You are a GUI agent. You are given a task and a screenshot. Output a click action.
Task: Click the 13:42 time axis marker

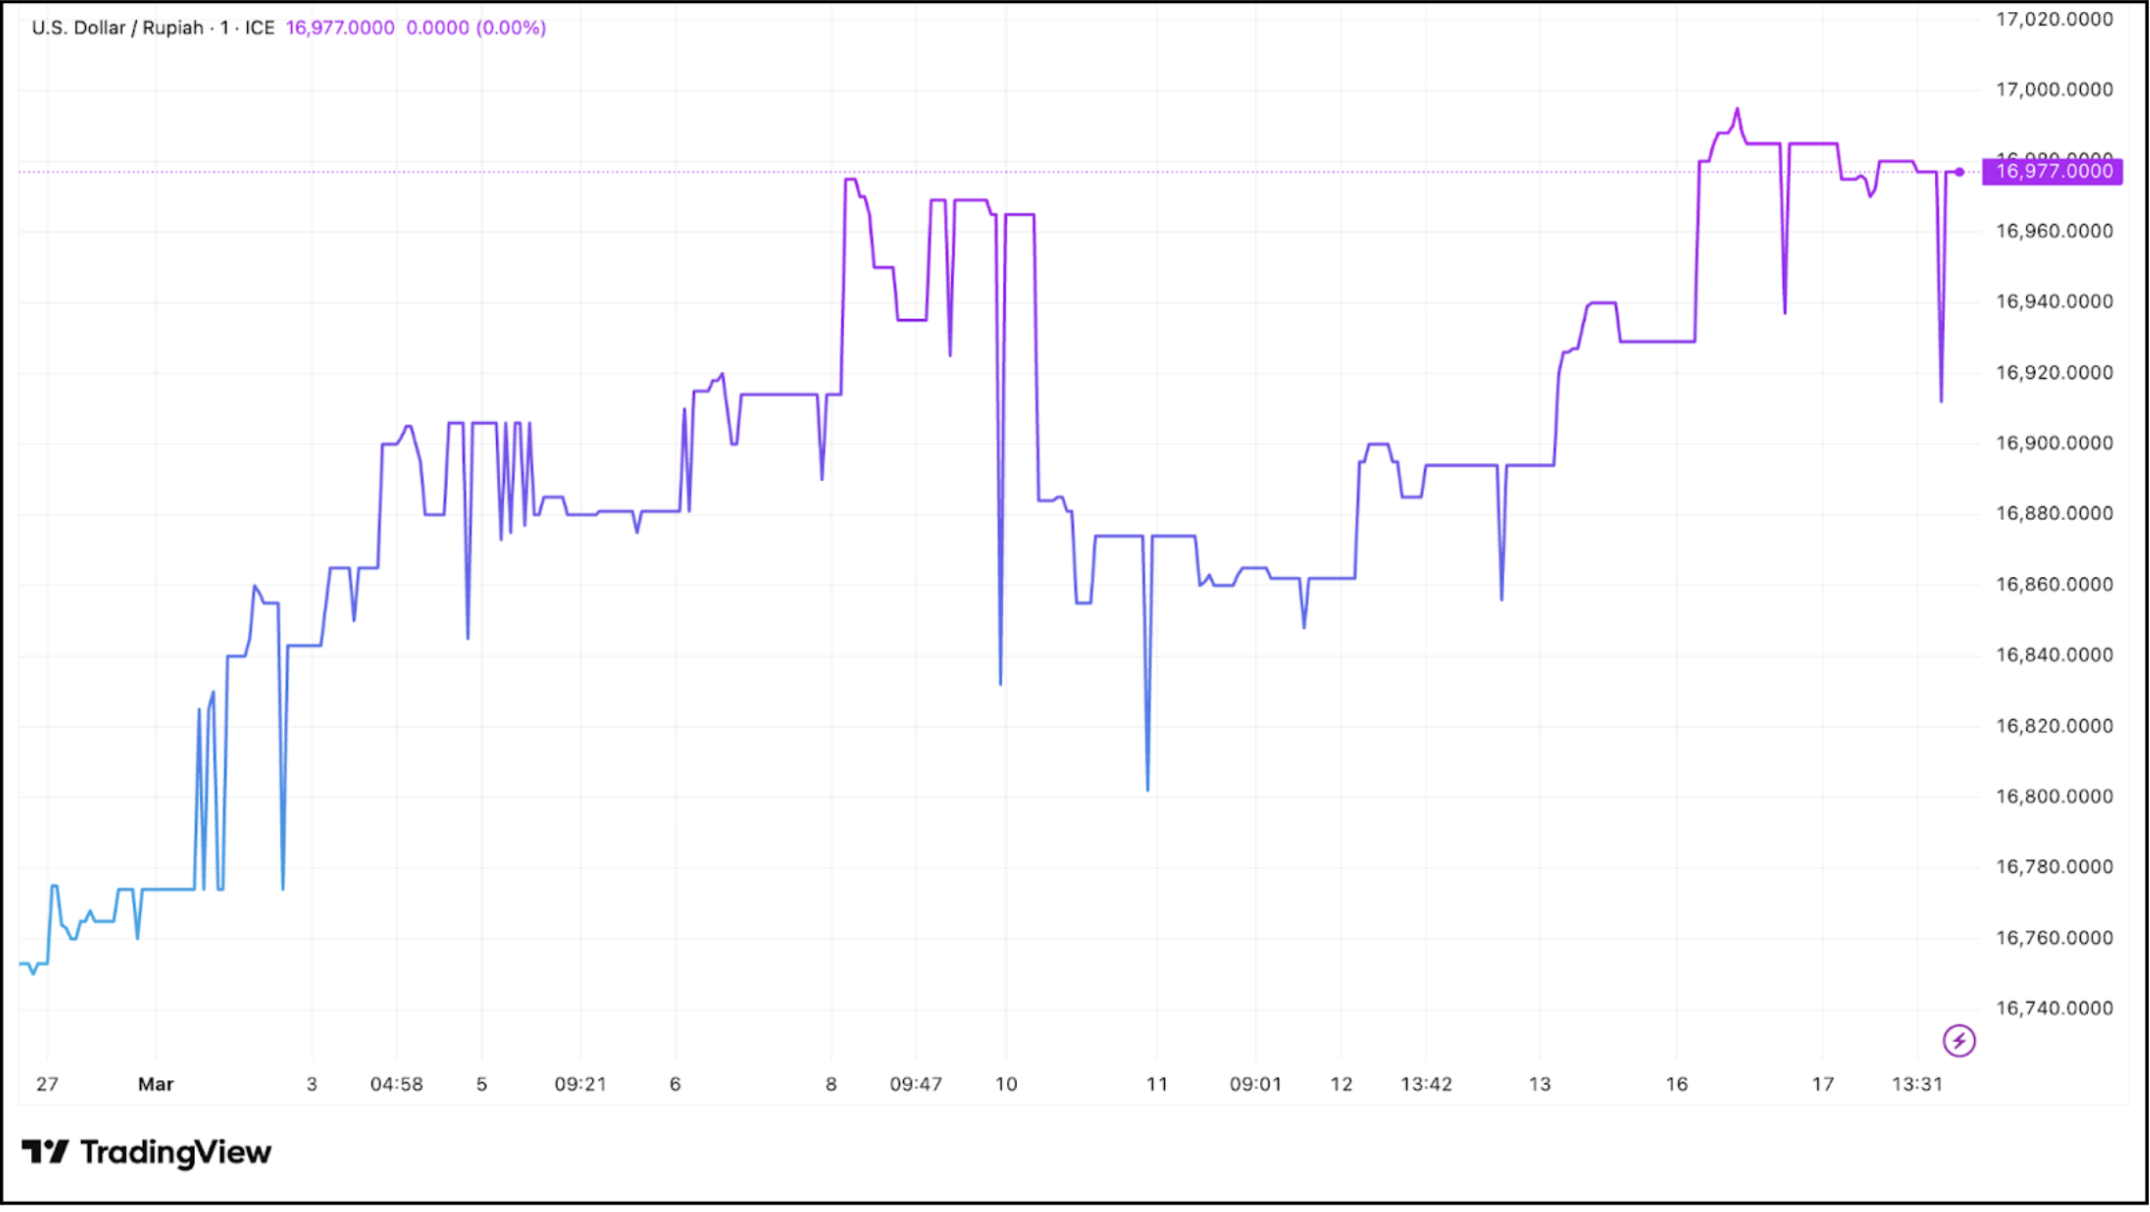pos(1425,1084)
